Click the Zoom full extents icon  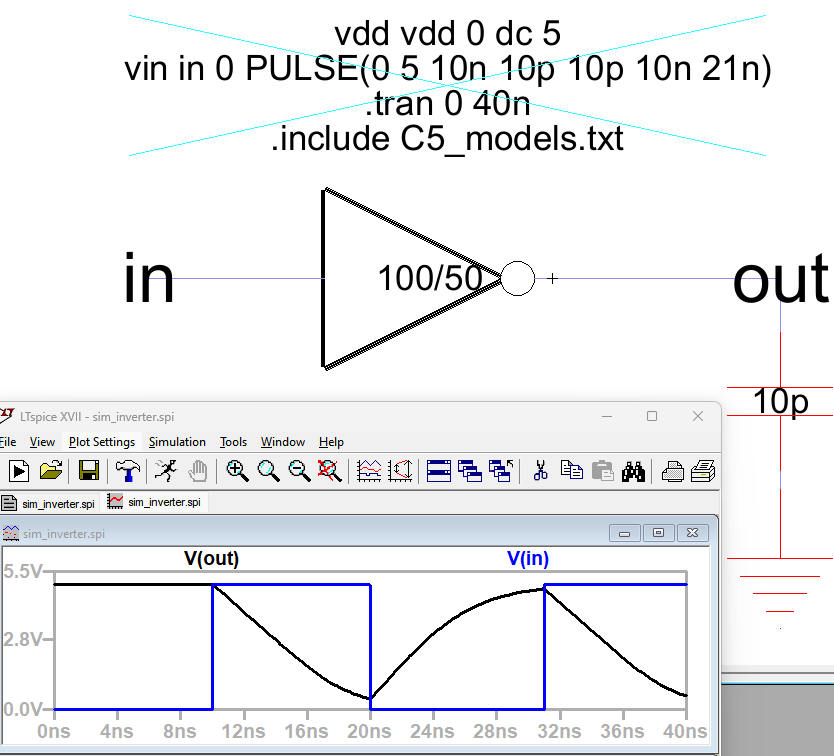click(330, 470)
